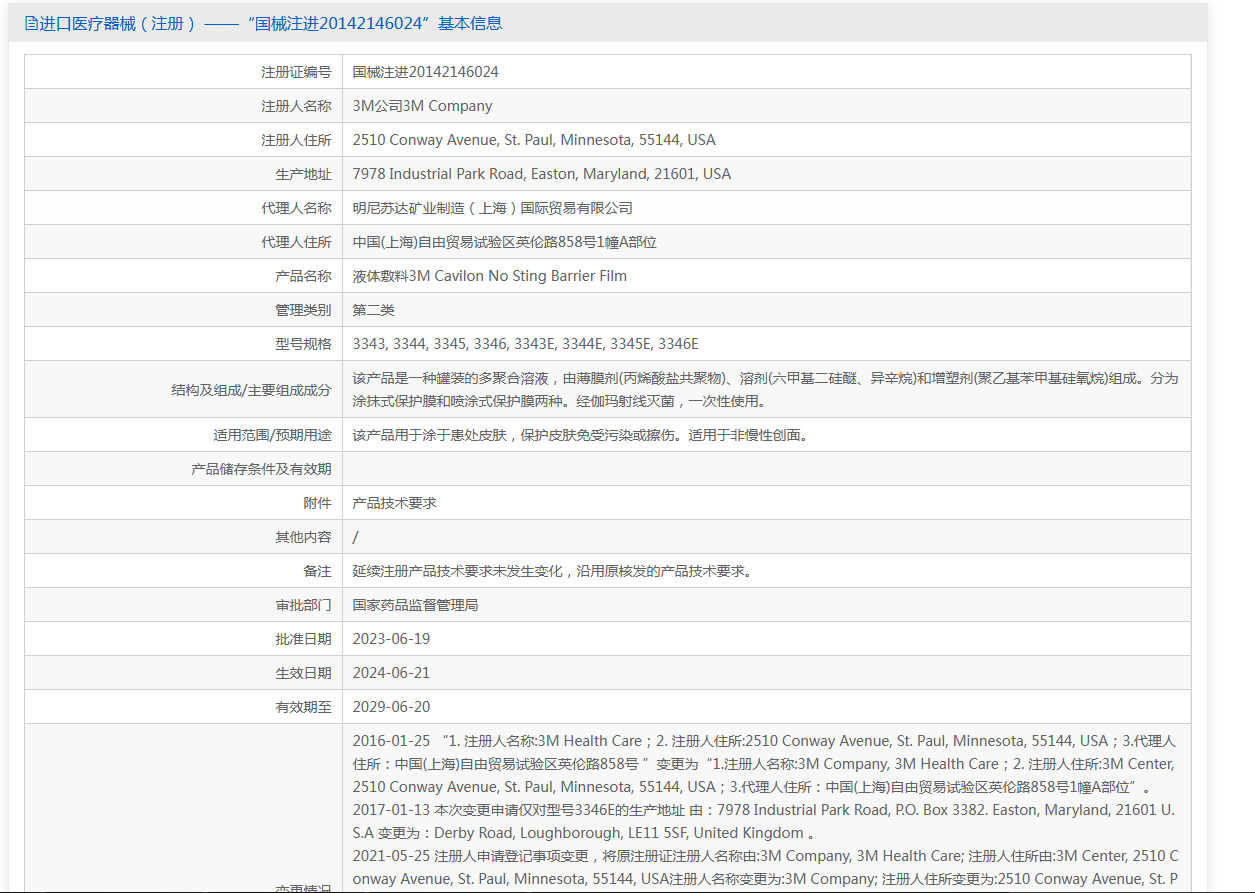The width and height of the screenshot is (1255, 893).
Task: Click the label 审批部门
Action: click(x=303, y=605)
